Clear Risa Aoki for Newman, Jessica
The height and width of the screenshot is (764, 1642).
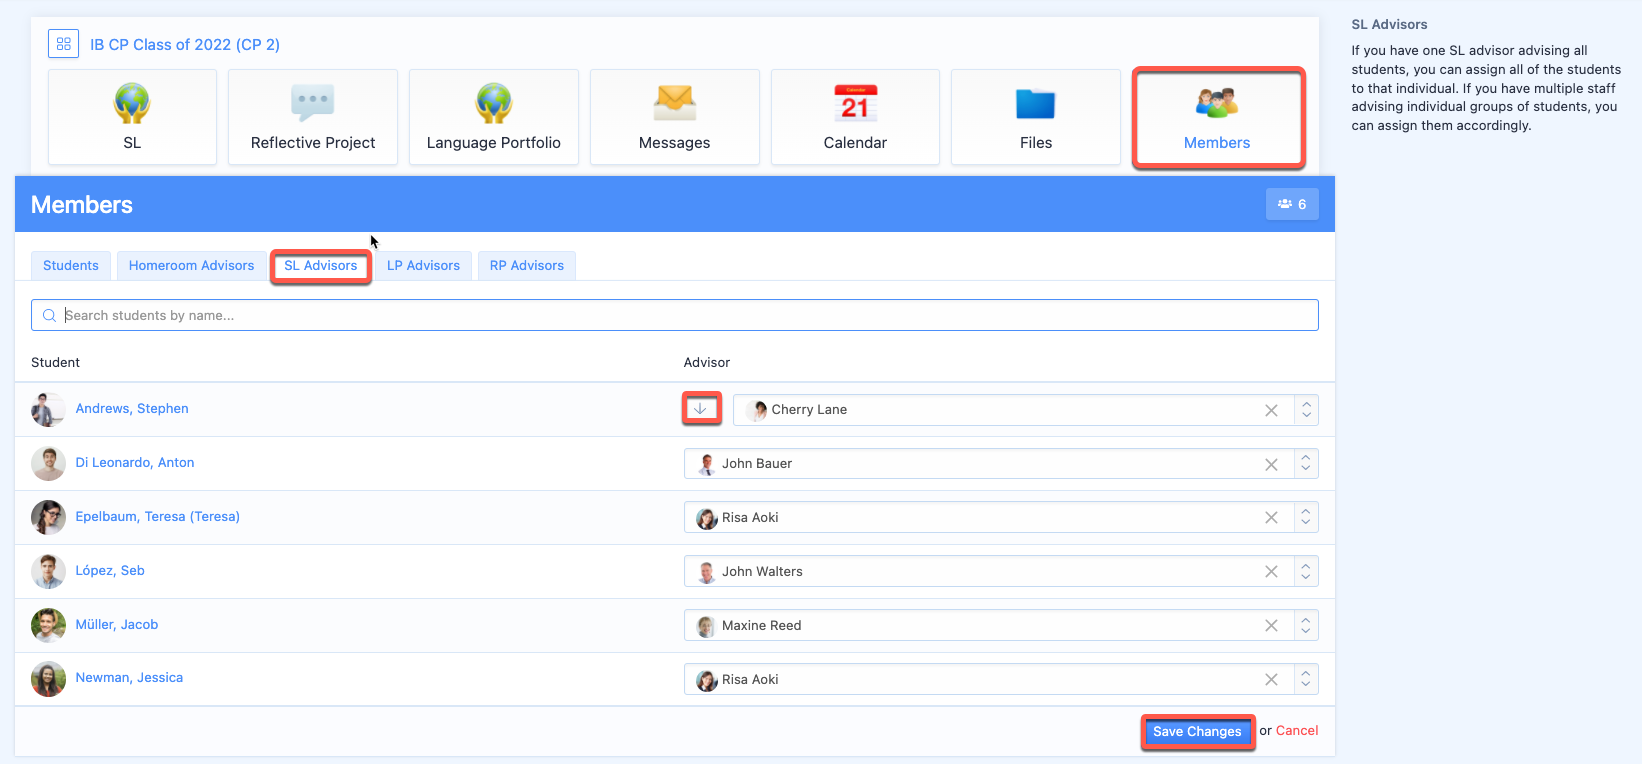1271,680
